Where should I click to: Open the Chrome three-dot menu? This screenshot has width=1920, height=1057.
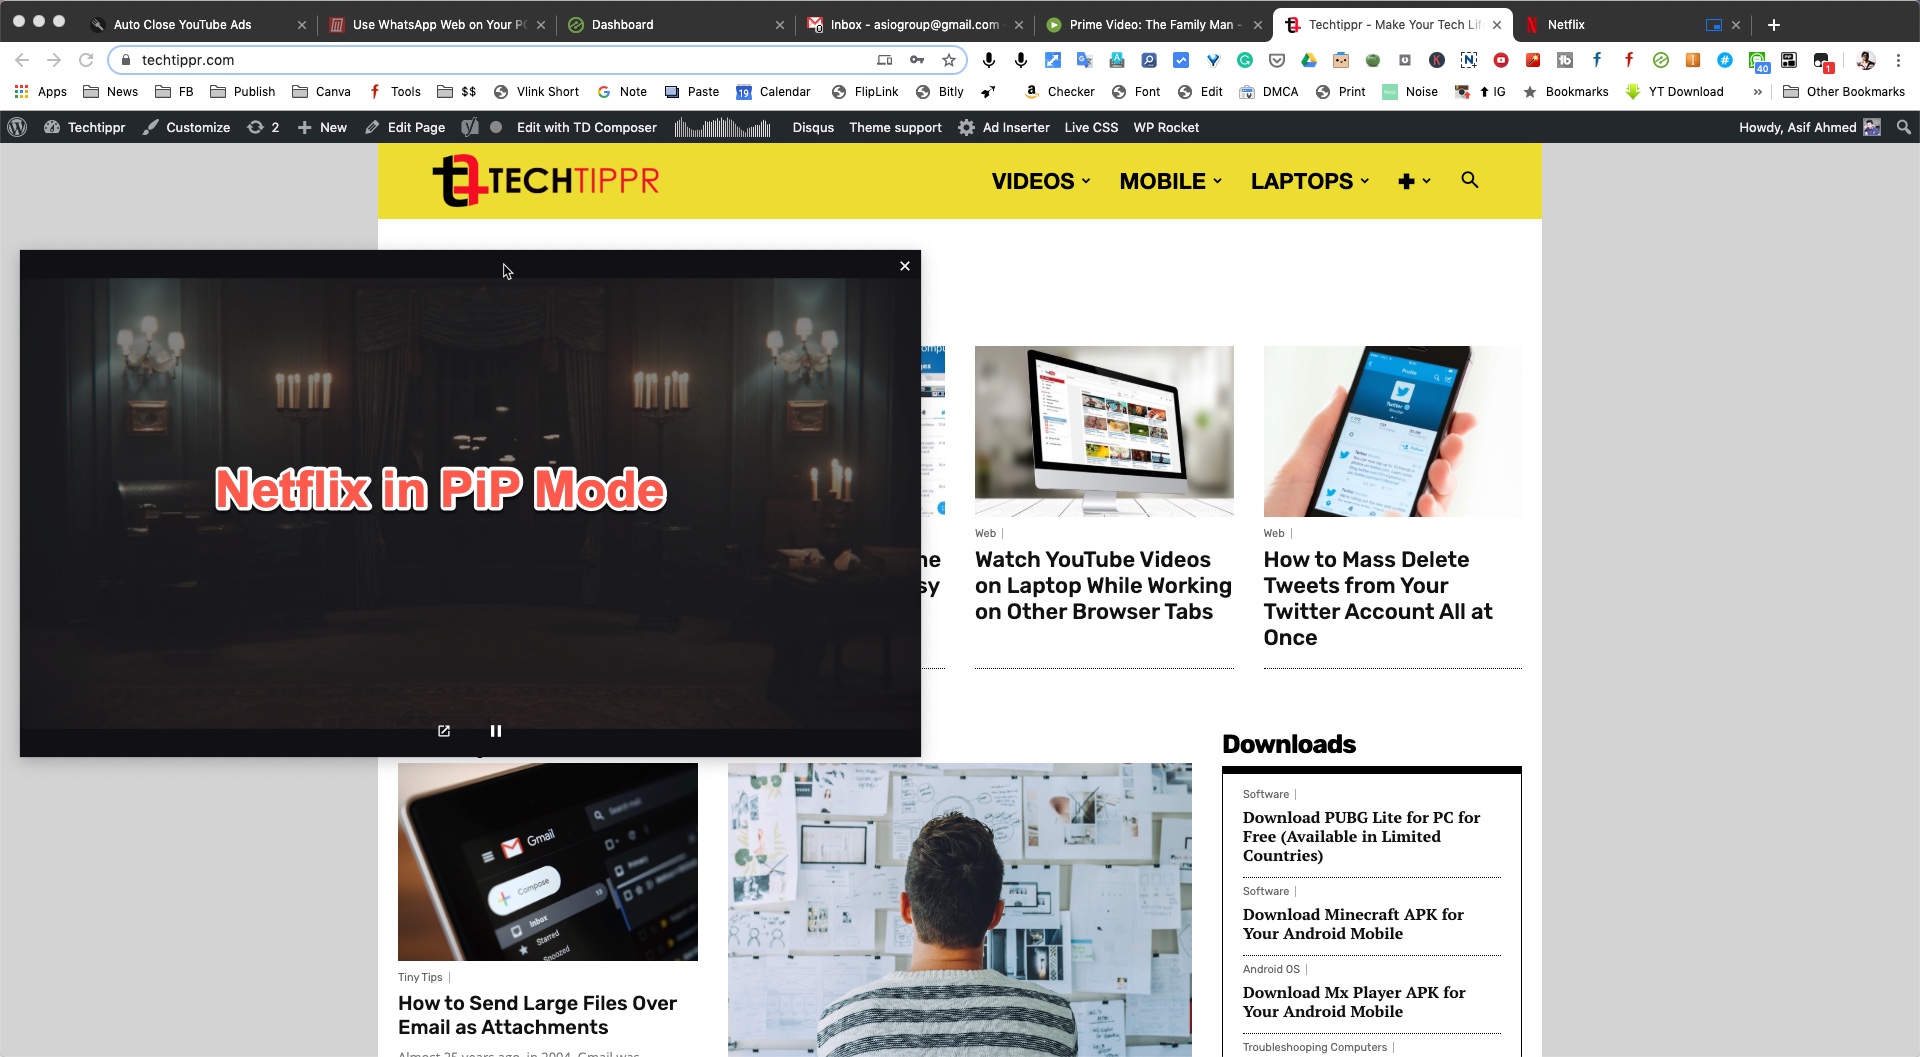coord(1898,60)
